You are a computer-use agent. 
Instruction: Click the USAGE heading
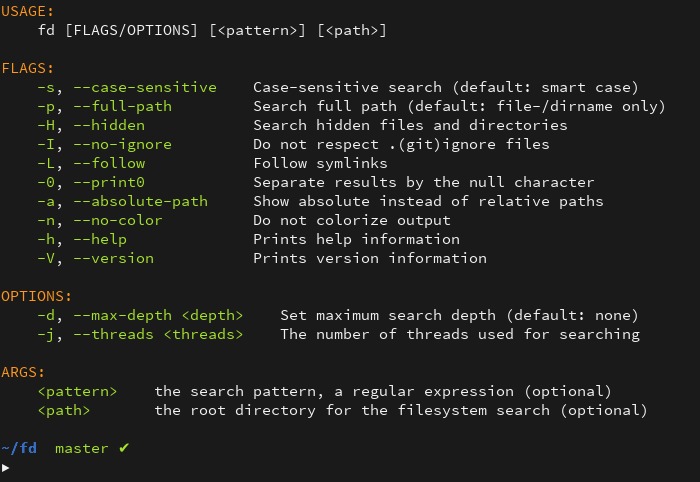click(27, 12)
